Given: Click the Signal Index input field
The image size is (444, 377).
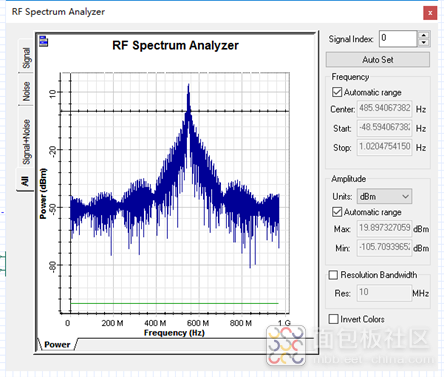Looking at the screenshot, I should (x=398, y=38).
